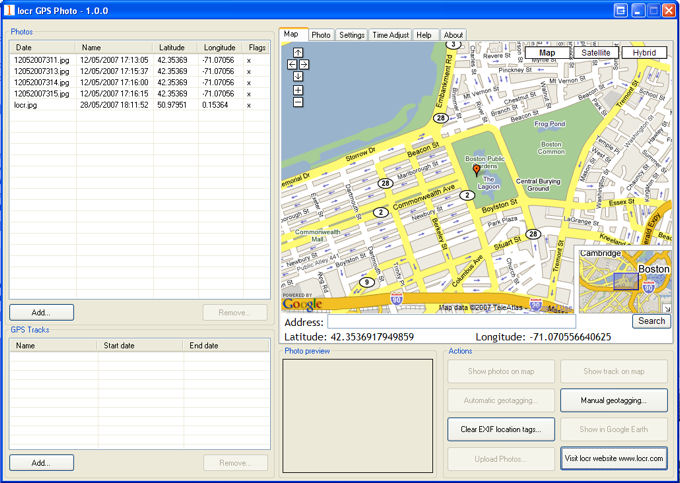Click the Google logo on map

(x=302, y=304)
